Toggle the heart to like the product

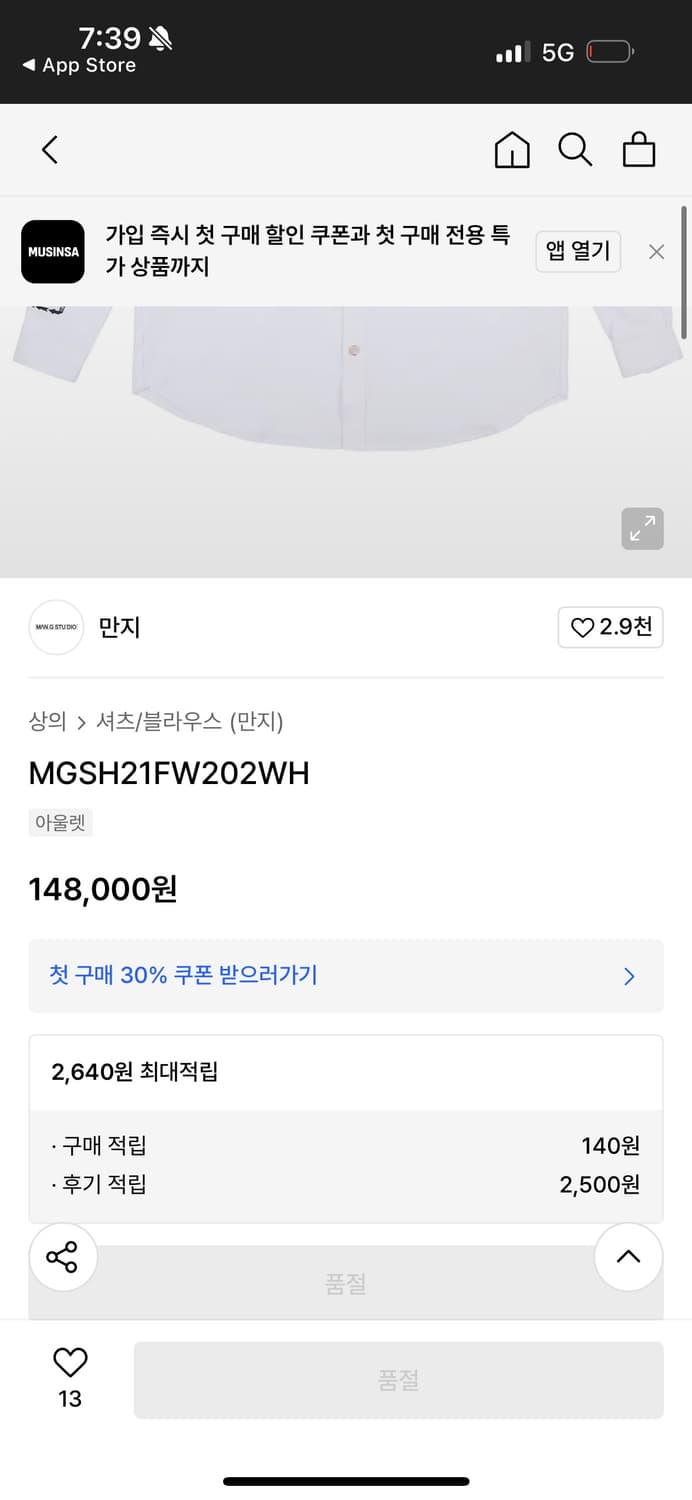point(67,1362)
